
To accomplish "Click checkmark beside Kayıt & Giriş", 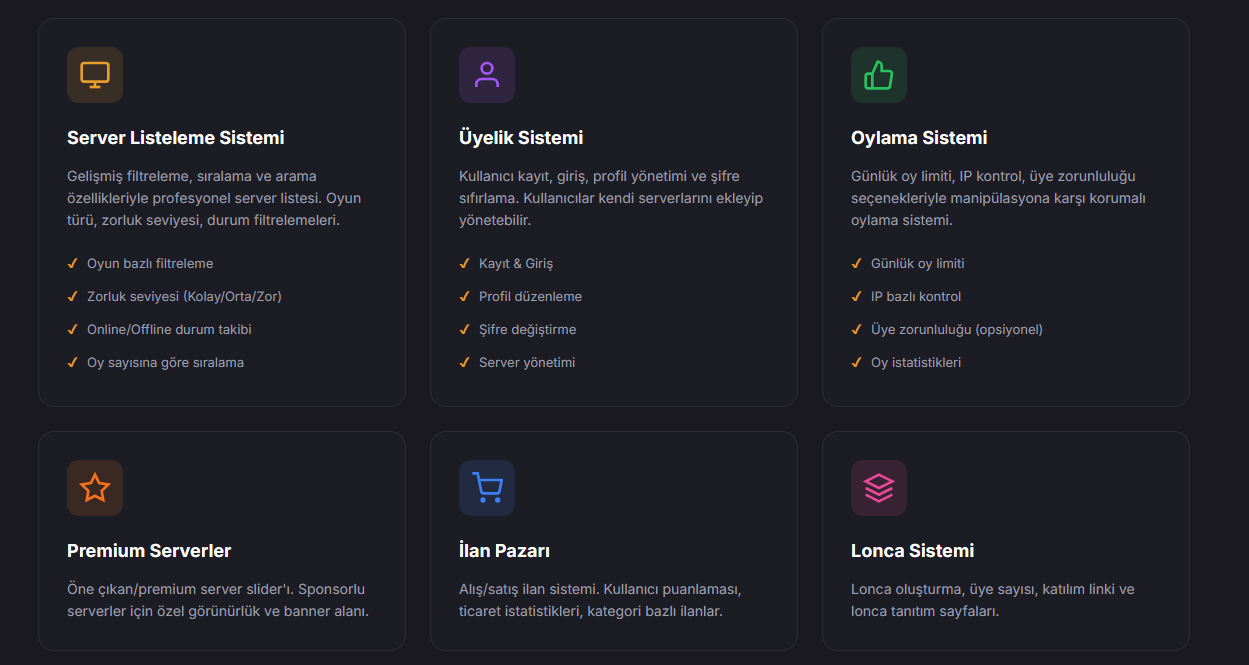I will (465, 264).
